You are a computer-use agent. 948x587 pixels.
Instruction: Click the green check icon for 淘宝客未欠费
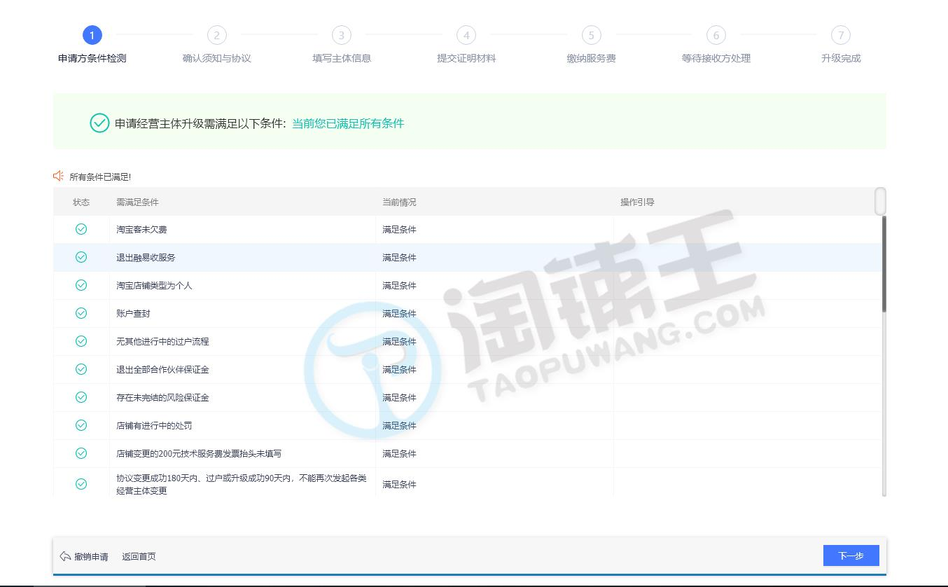point(81,229)
